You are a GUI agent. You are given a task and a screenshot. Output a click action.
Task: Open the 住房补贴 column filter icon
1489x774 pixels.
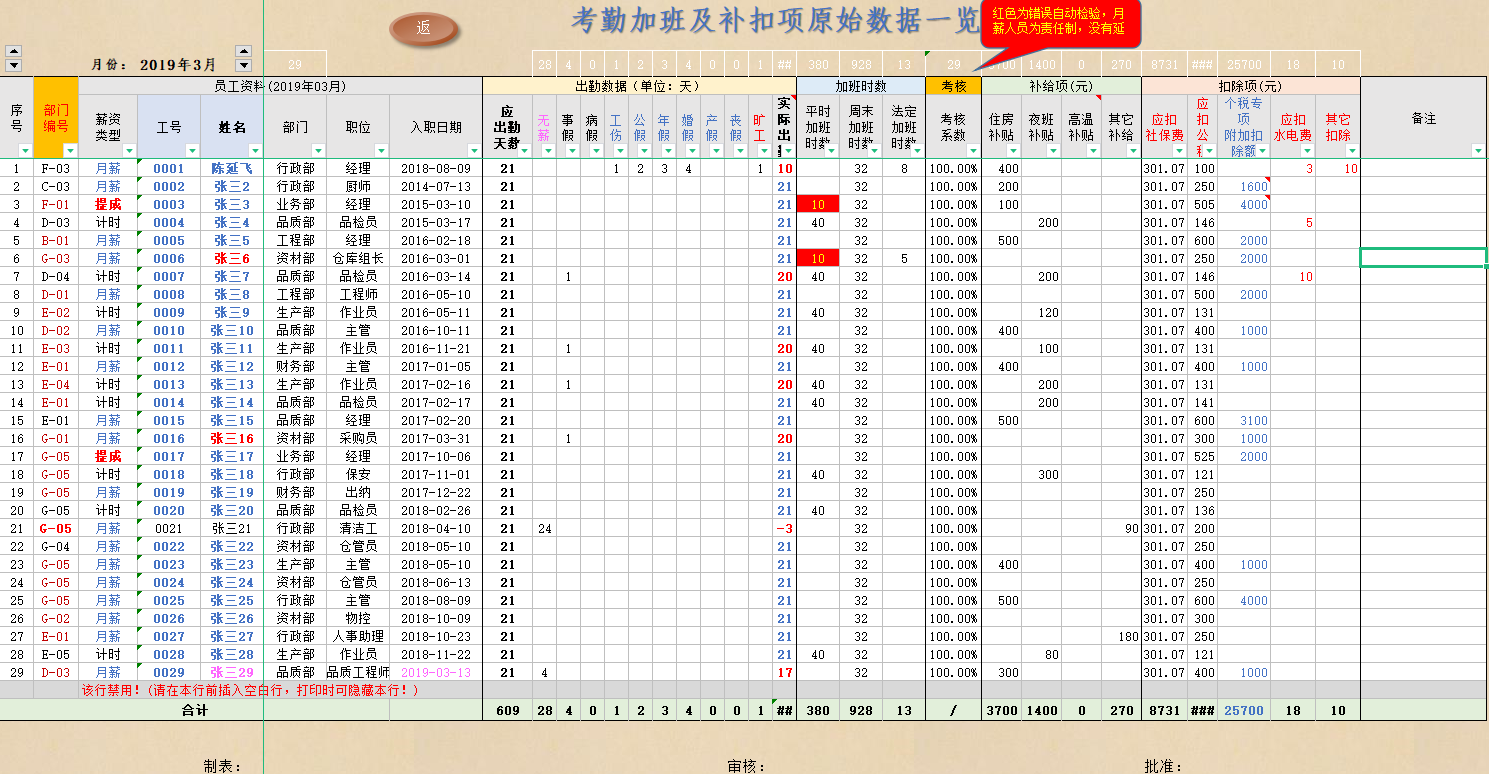[1013, 151]
